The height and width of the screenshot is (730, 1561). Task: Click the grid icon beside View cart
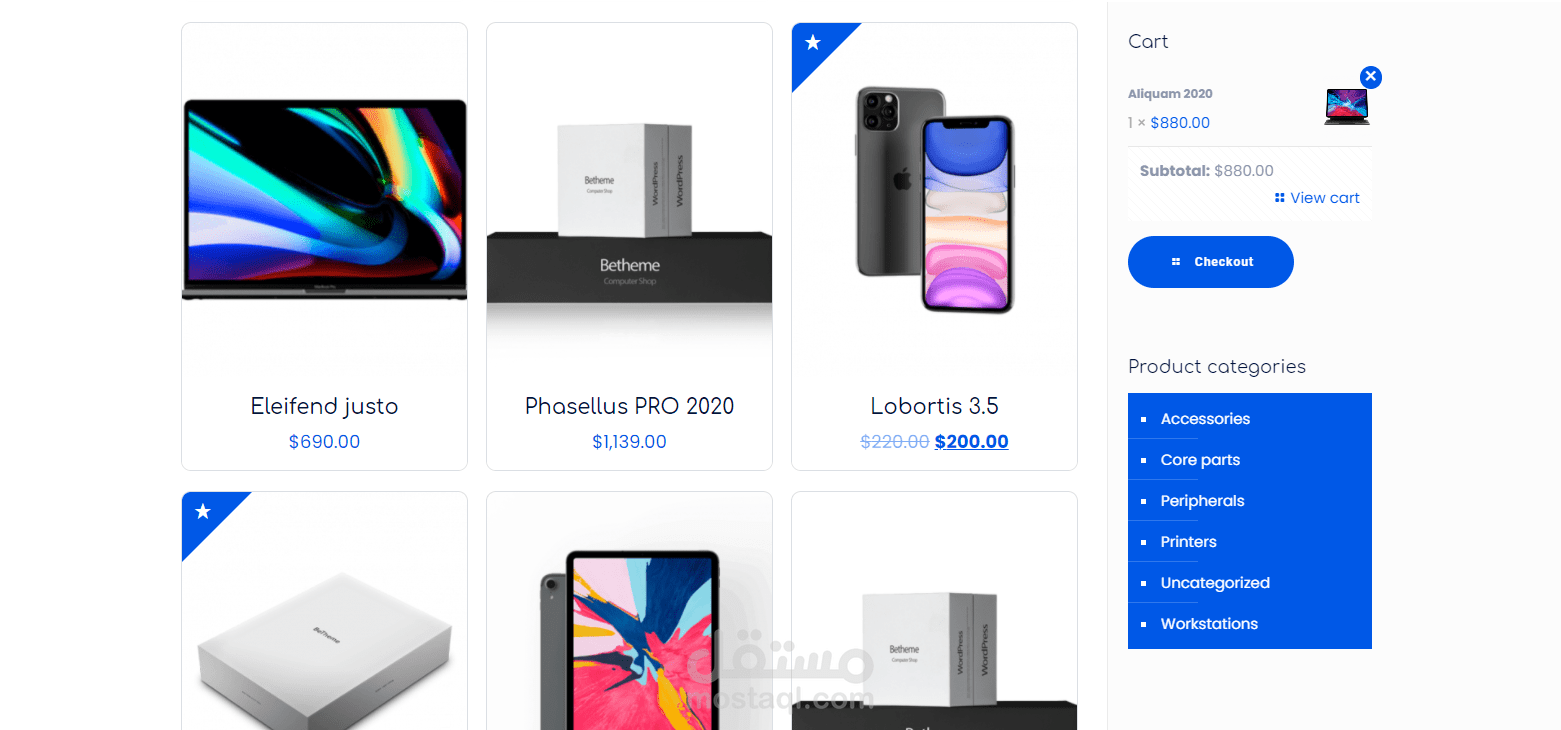[1280, 198]
